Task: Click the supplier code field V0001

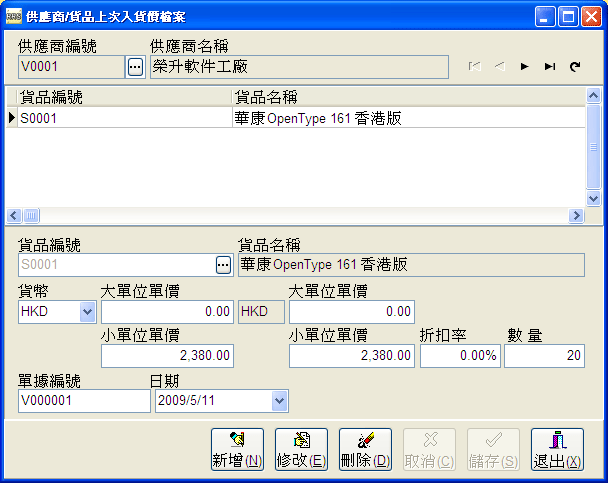Action: coord(71,67)
